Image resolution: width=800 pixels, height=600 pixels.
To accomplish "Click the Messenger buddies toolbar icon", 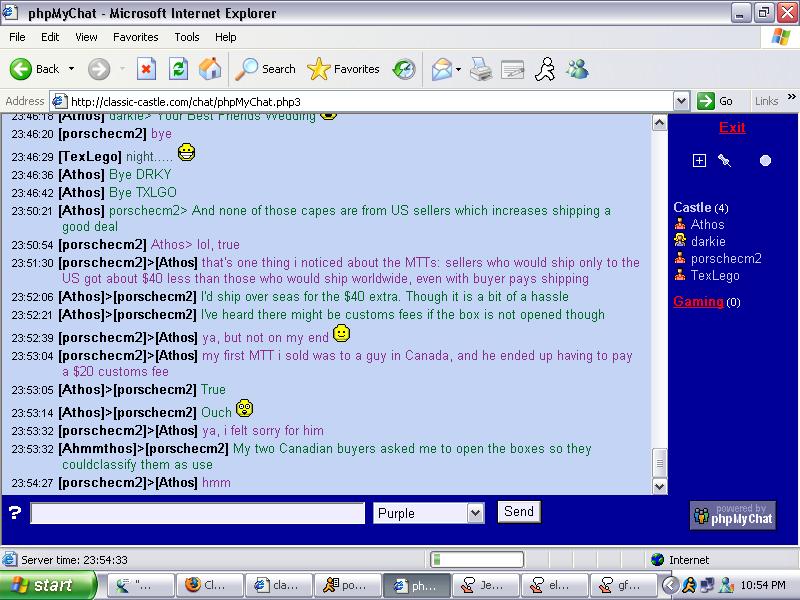I will pos(578,69).
